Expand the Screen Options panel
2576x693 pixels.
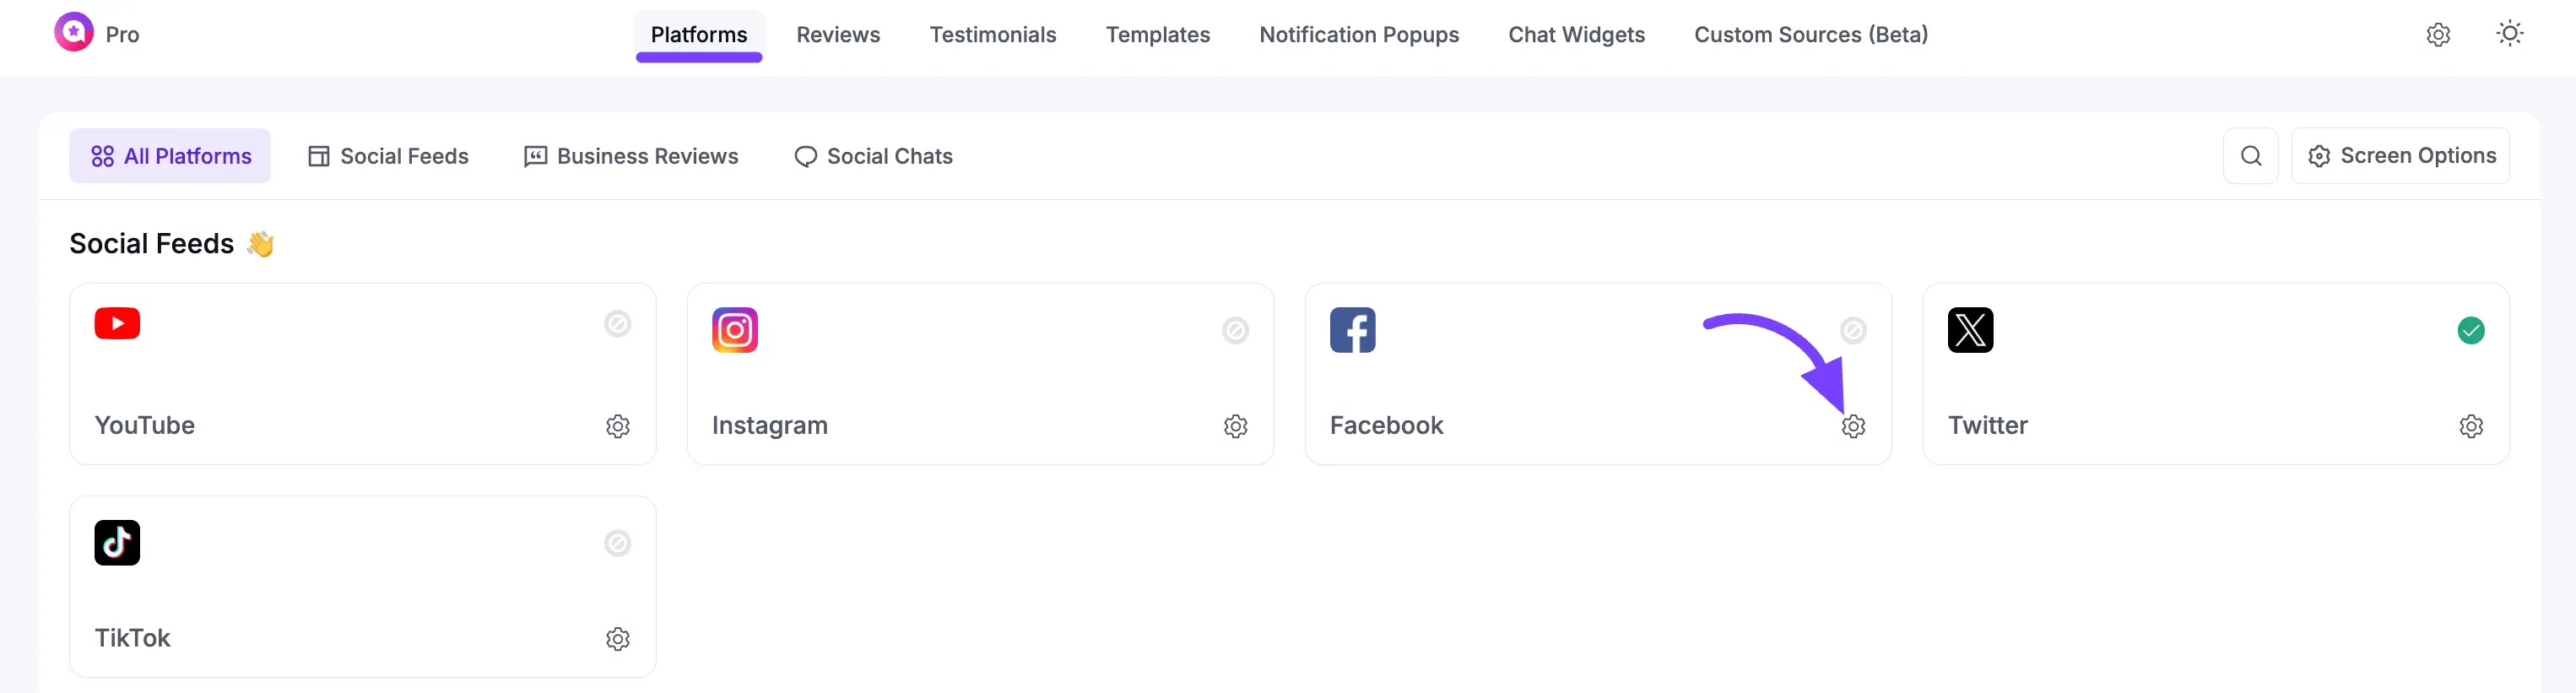(x=2400, y=156)
